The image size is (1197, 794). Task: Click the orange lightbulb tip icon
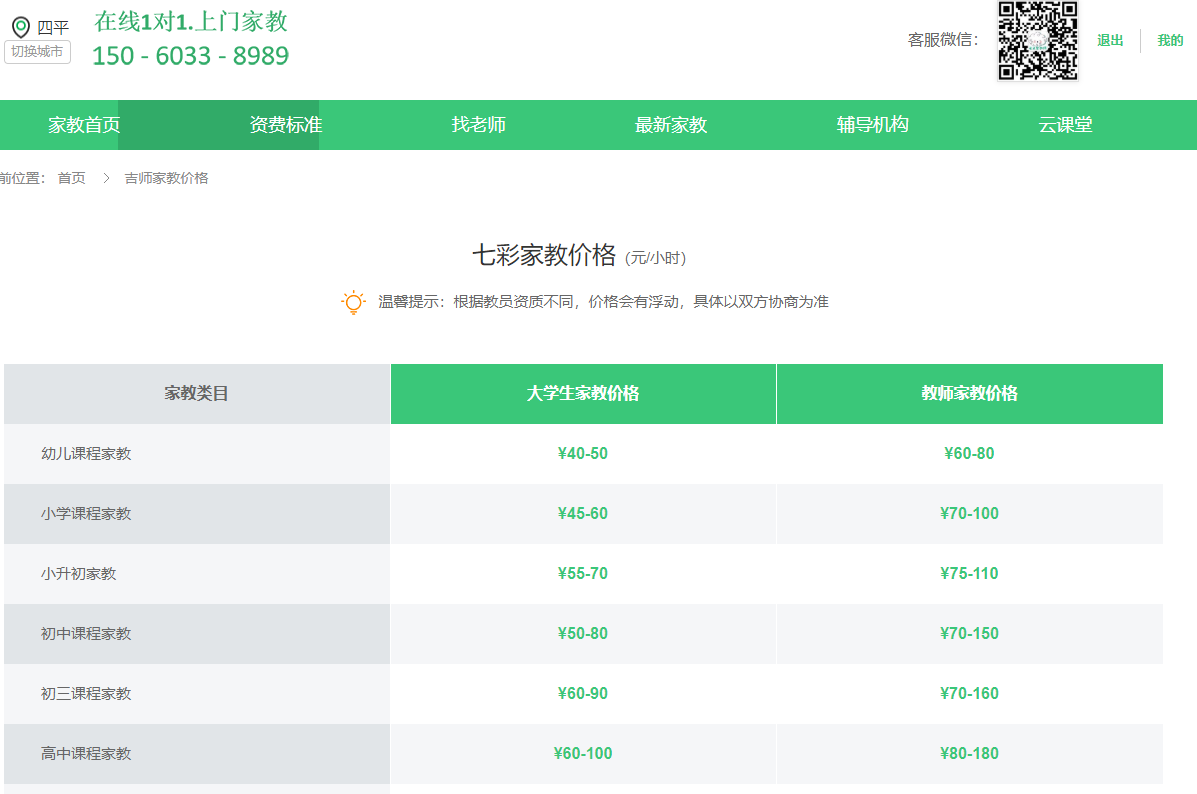pyautogui.click(x=353, y=302)
